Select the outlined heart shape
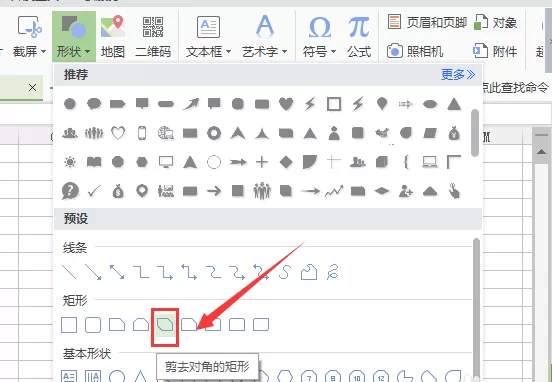This screenshot has width=552, height=382. point(118,133)
